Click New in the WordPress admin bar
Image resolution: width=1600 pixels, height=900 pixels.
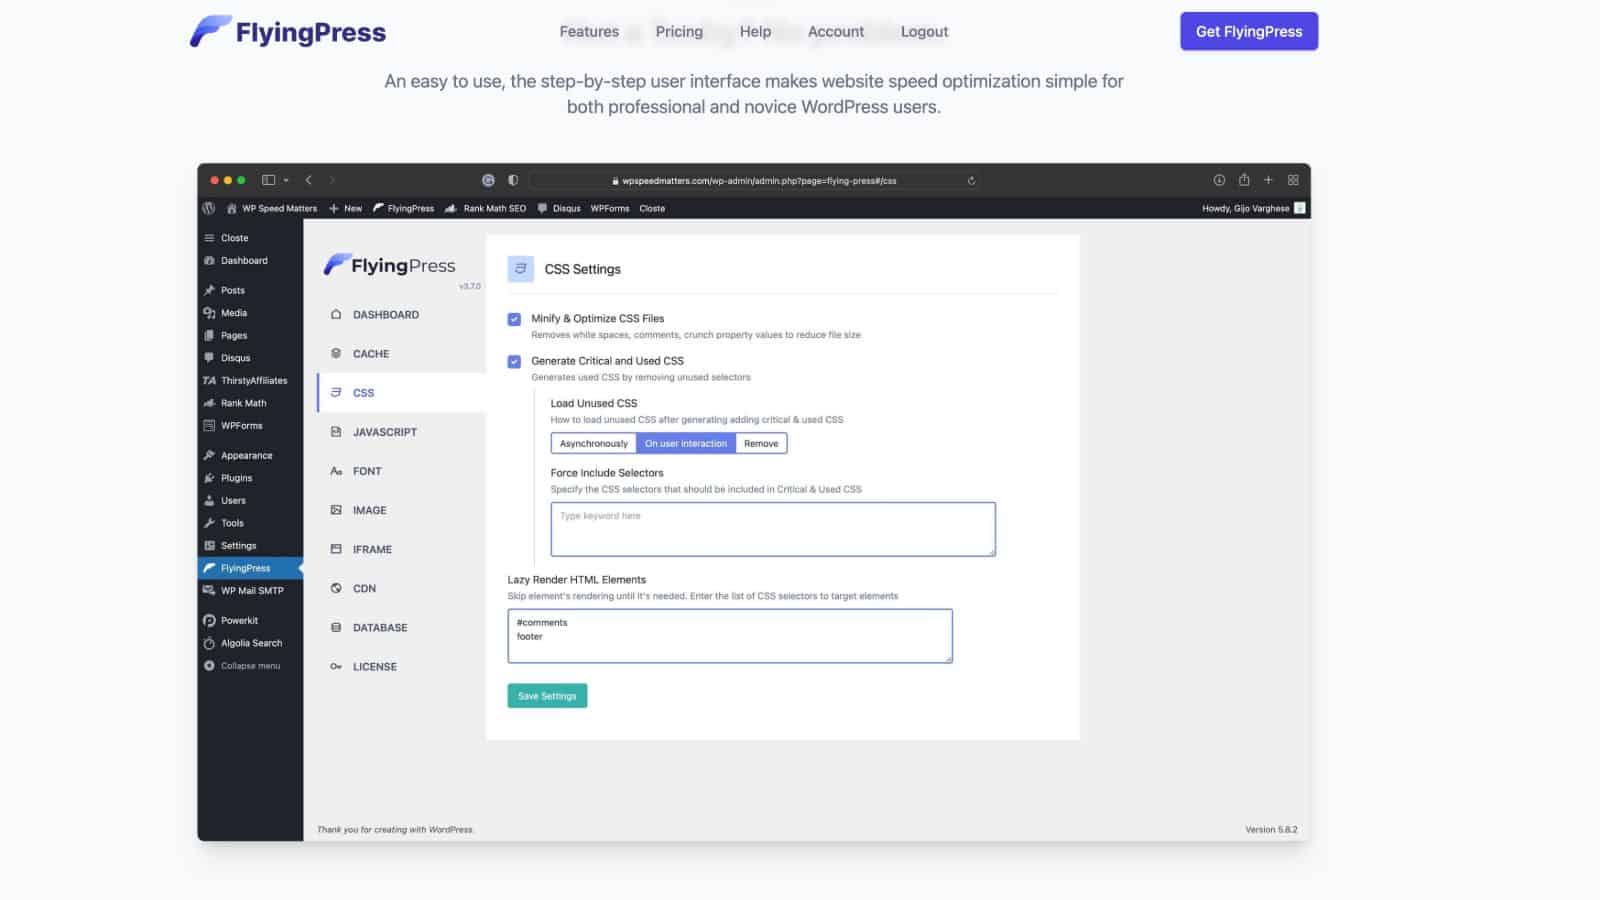pos(346,208)
